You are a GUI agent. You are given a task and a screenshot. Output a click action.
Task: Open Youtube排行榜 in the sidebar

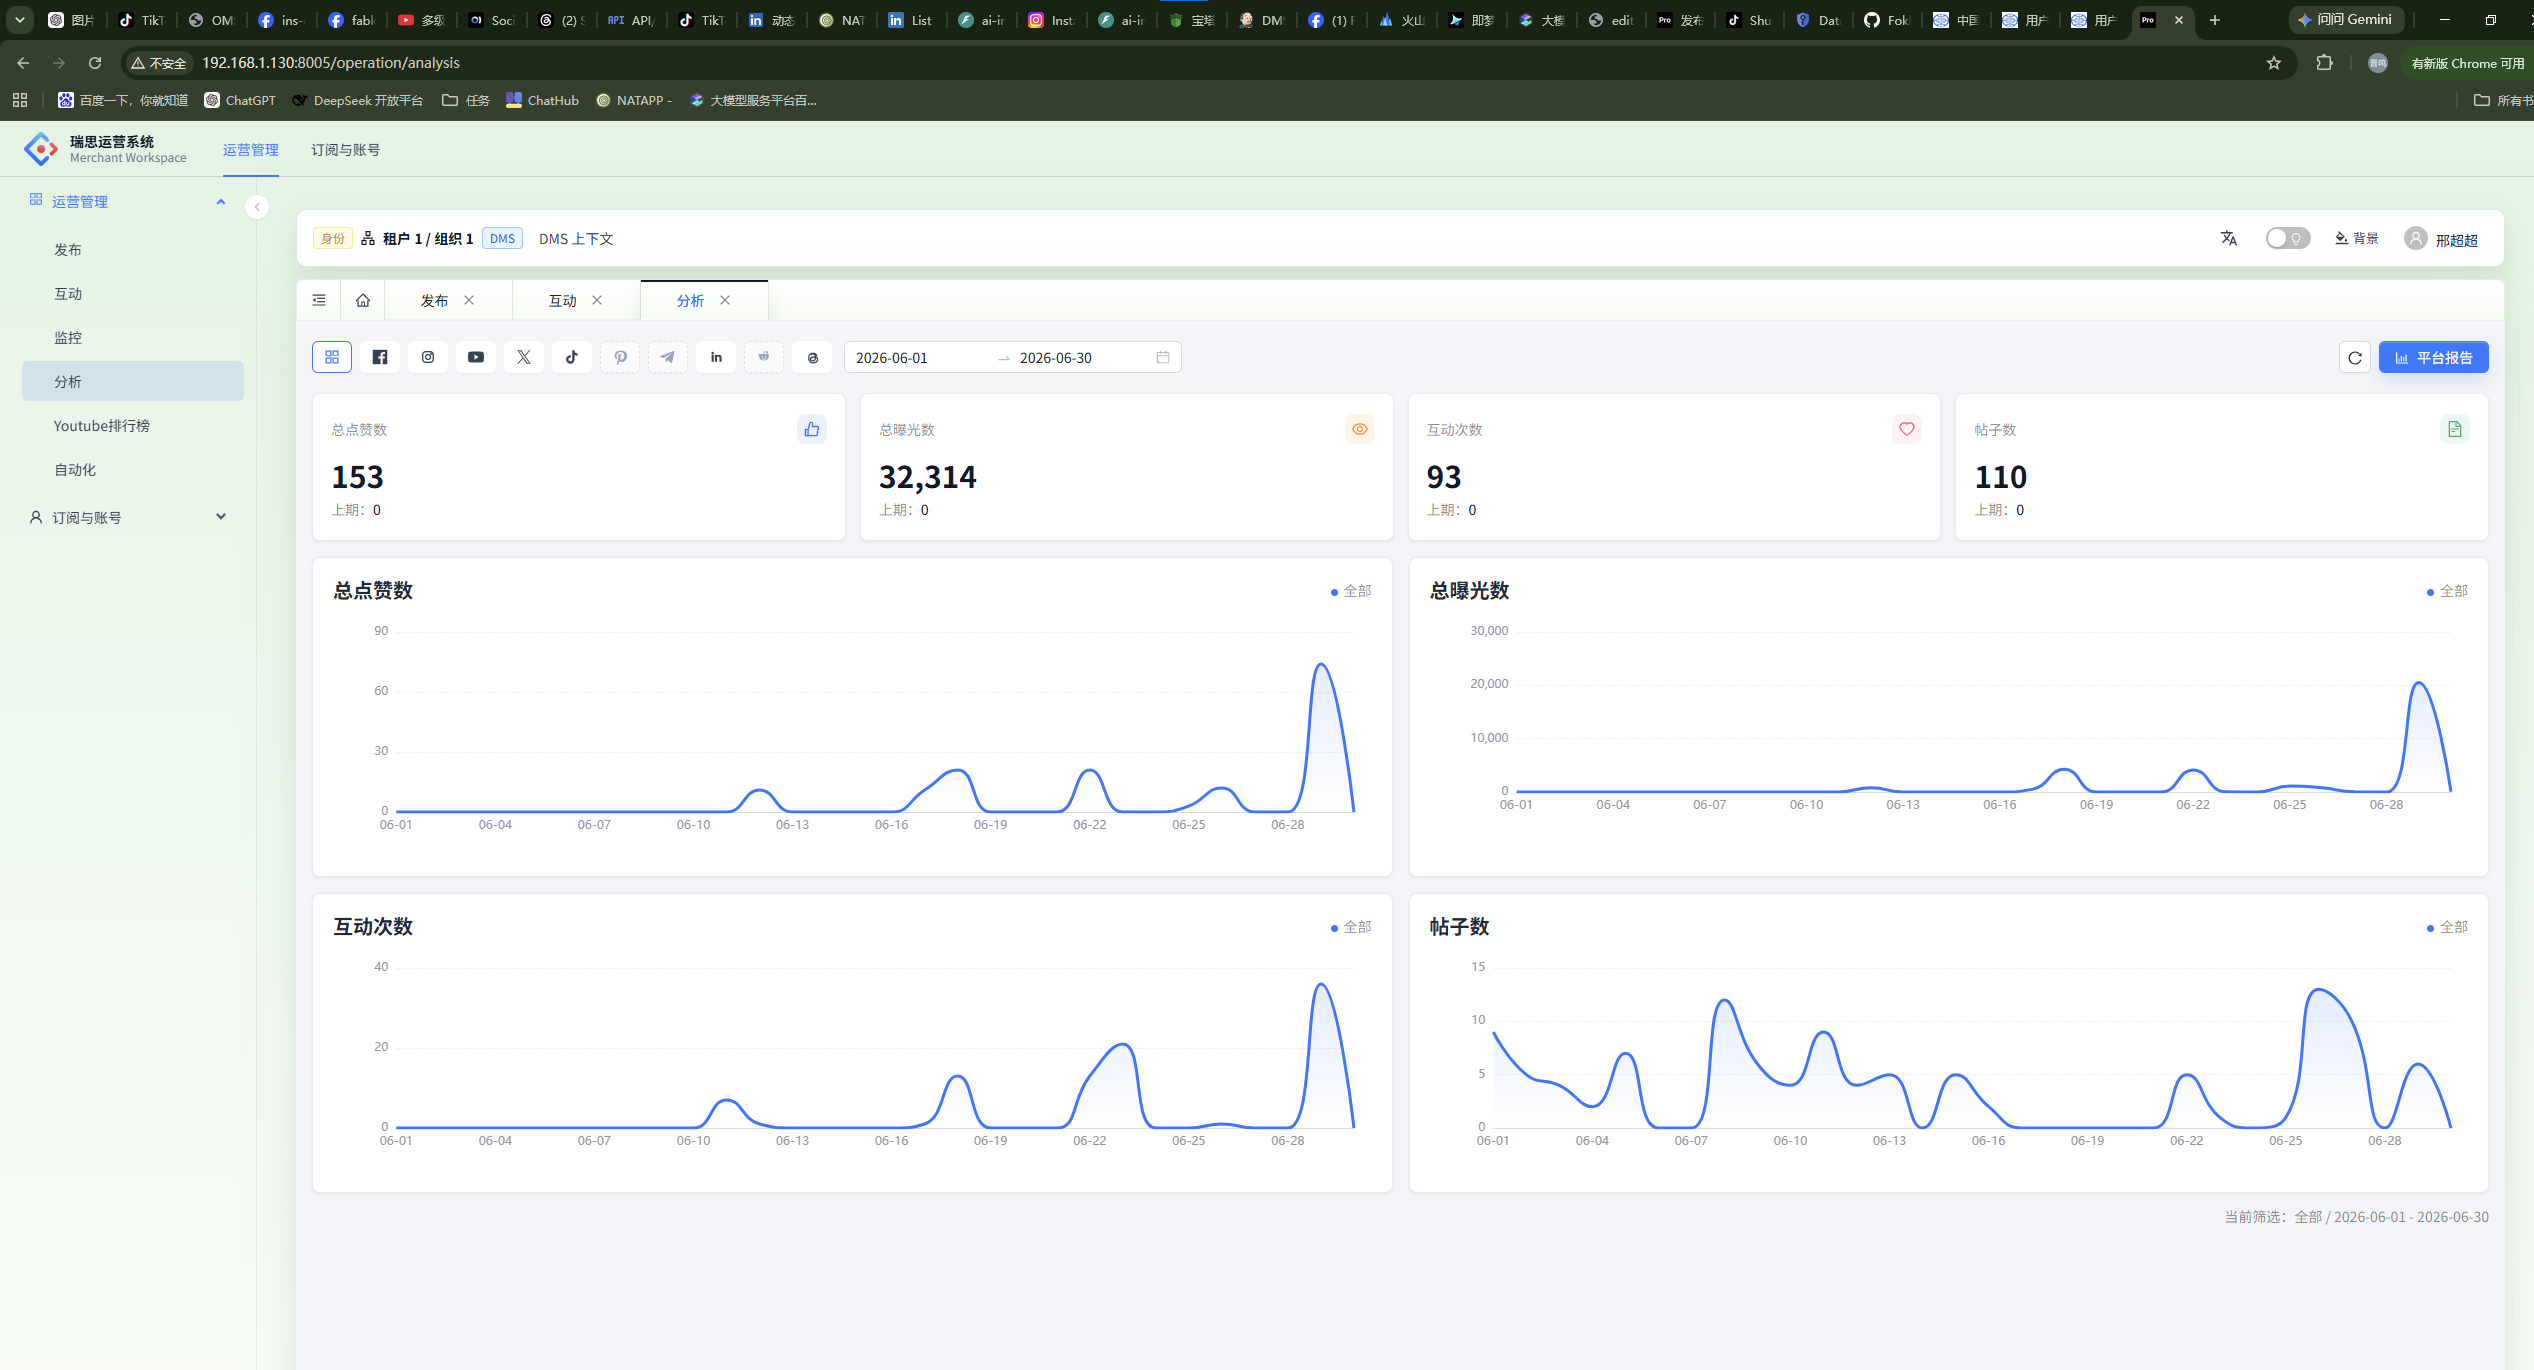pos(132,425)
